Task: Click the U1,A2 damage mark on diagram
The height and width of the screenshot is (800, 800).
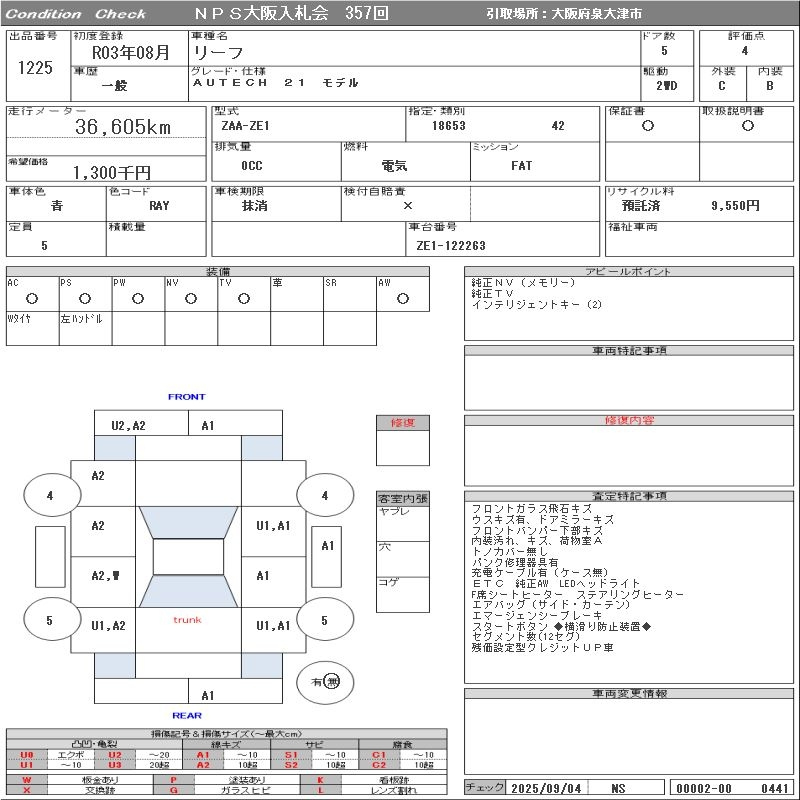Action: tap(108, 625)
